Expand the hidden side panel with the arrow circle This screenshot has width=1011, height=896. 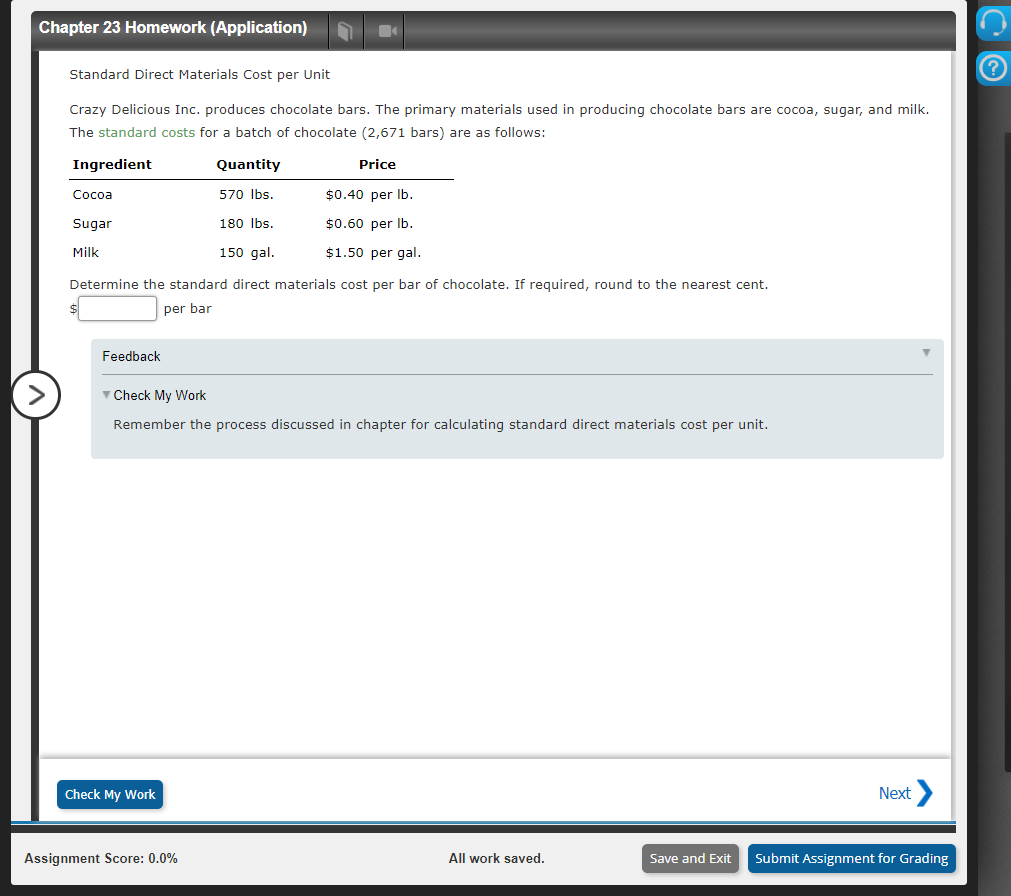[36, 395]
